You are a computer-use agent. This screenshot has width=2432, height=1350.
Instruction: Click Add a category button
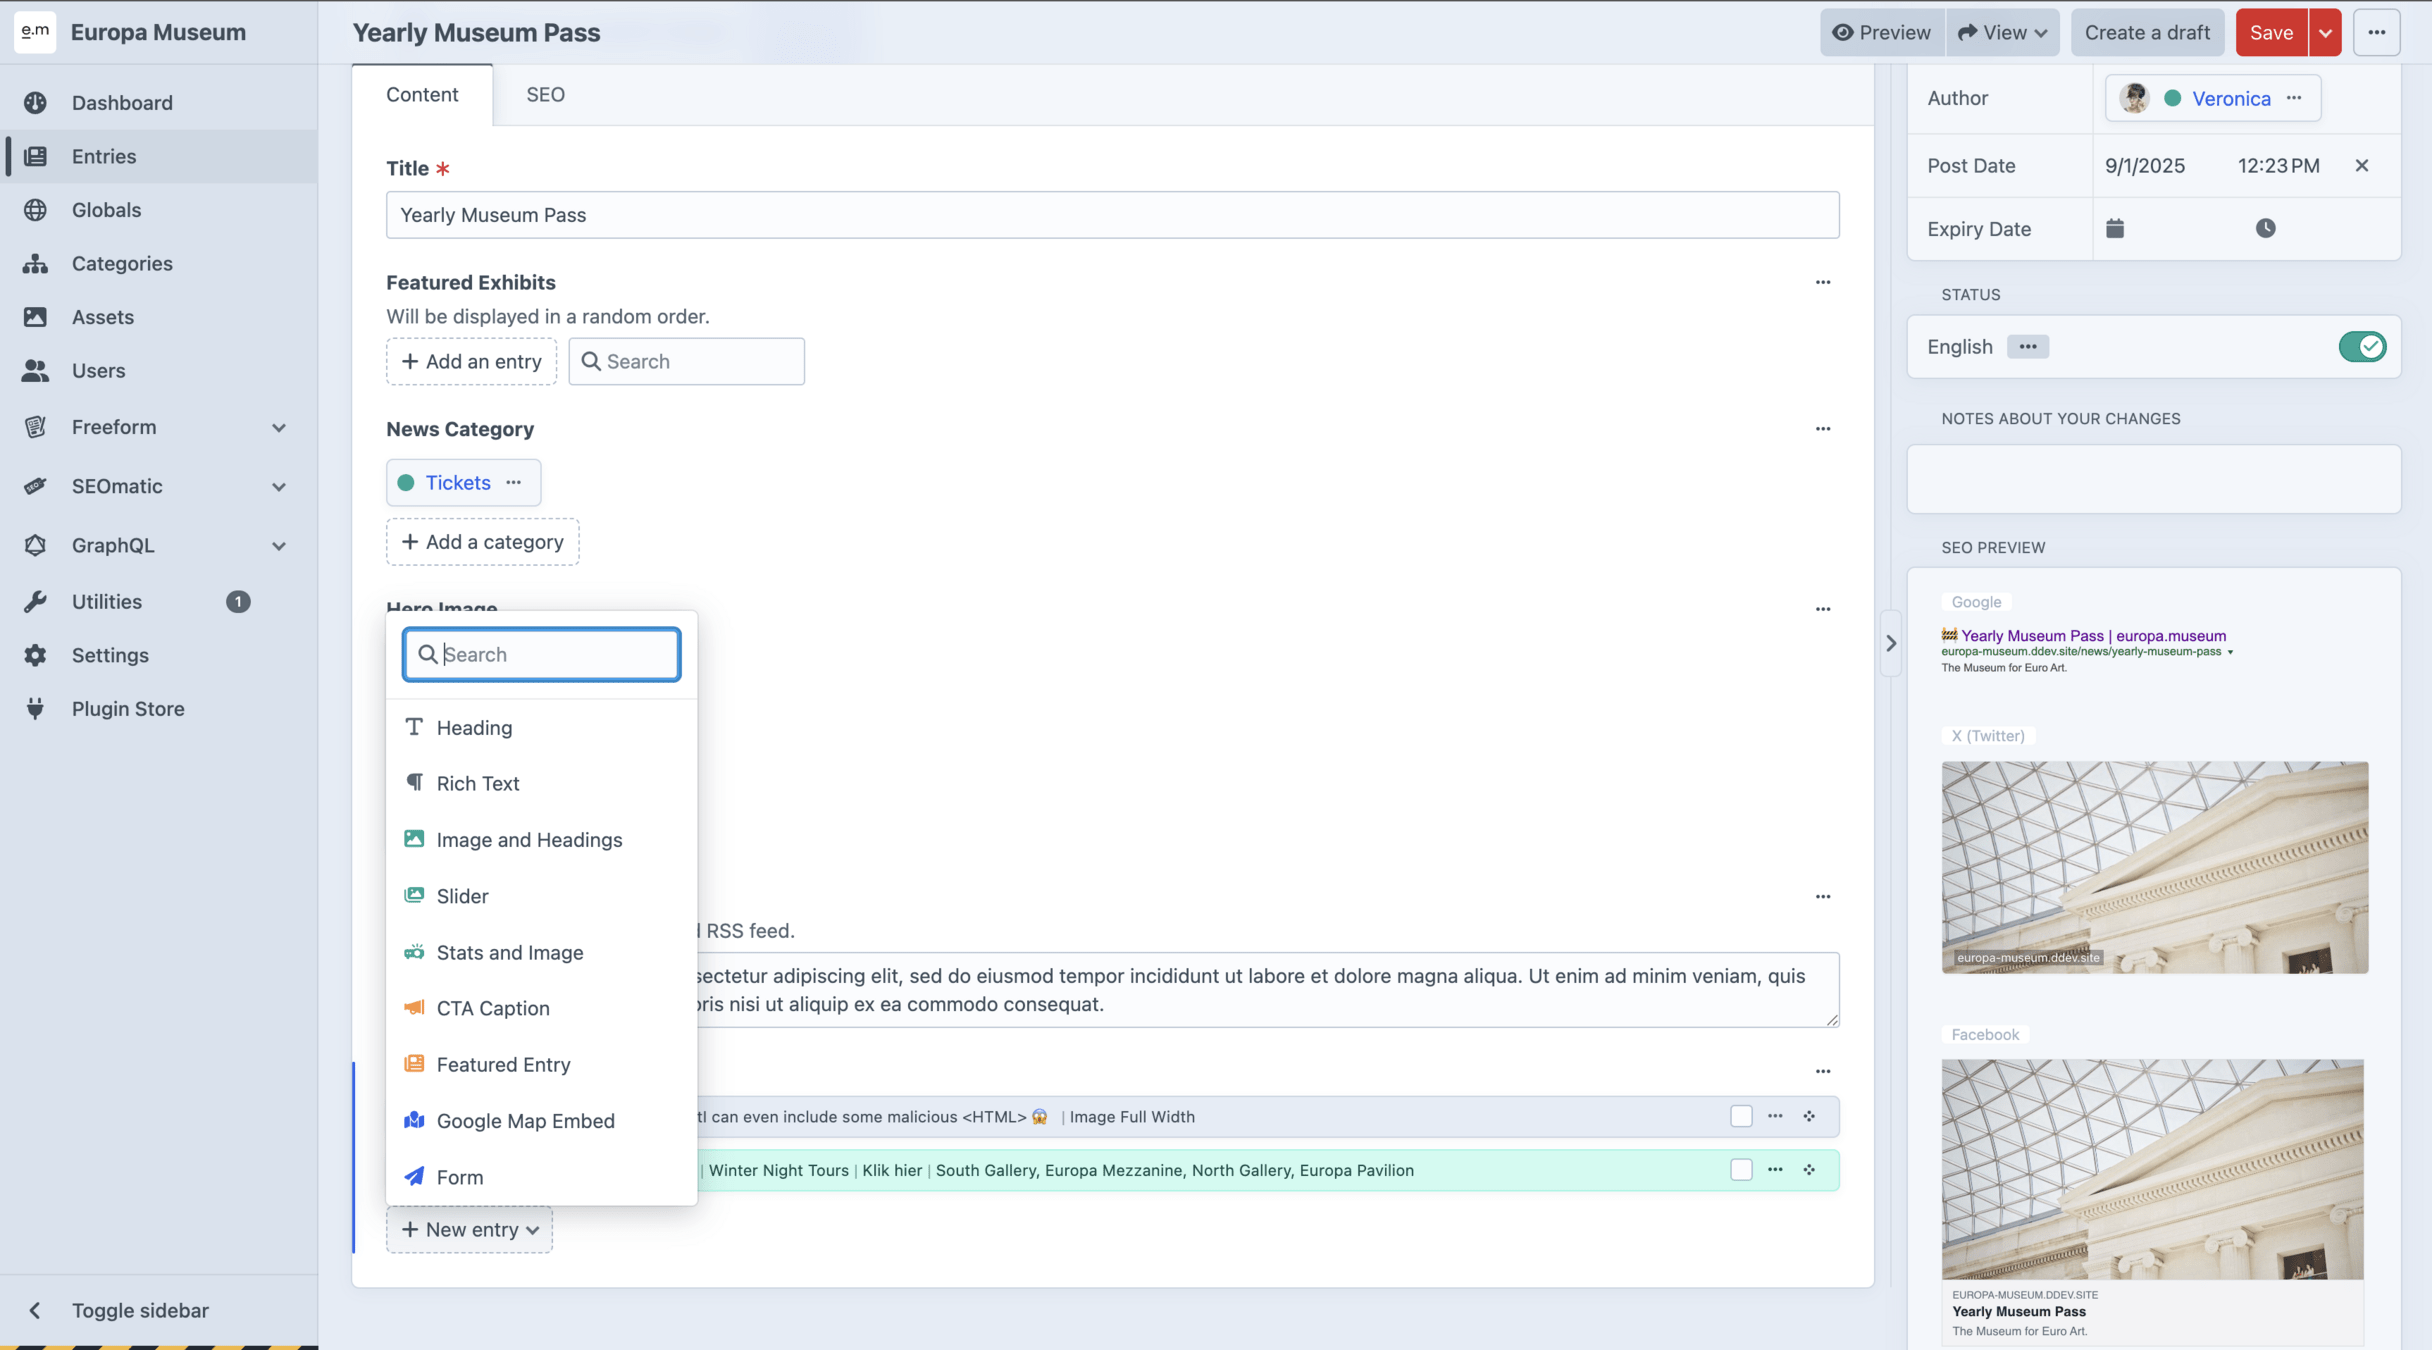tap(483, 542)
